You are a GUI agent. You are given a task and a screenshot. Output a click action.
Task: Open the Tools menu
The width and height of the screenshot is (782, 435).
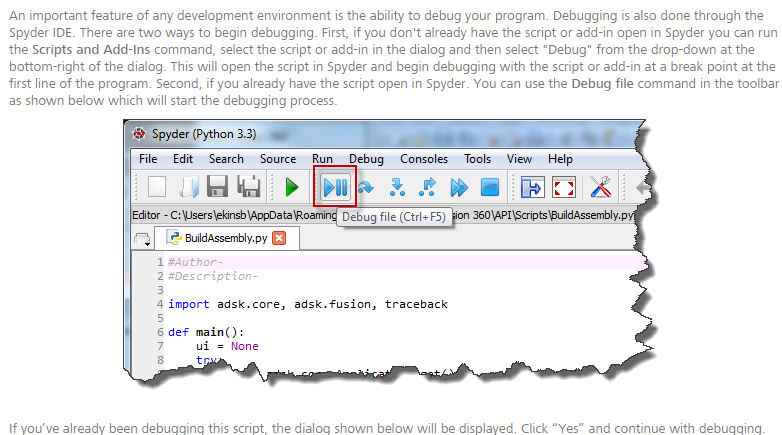pos(477,159)
